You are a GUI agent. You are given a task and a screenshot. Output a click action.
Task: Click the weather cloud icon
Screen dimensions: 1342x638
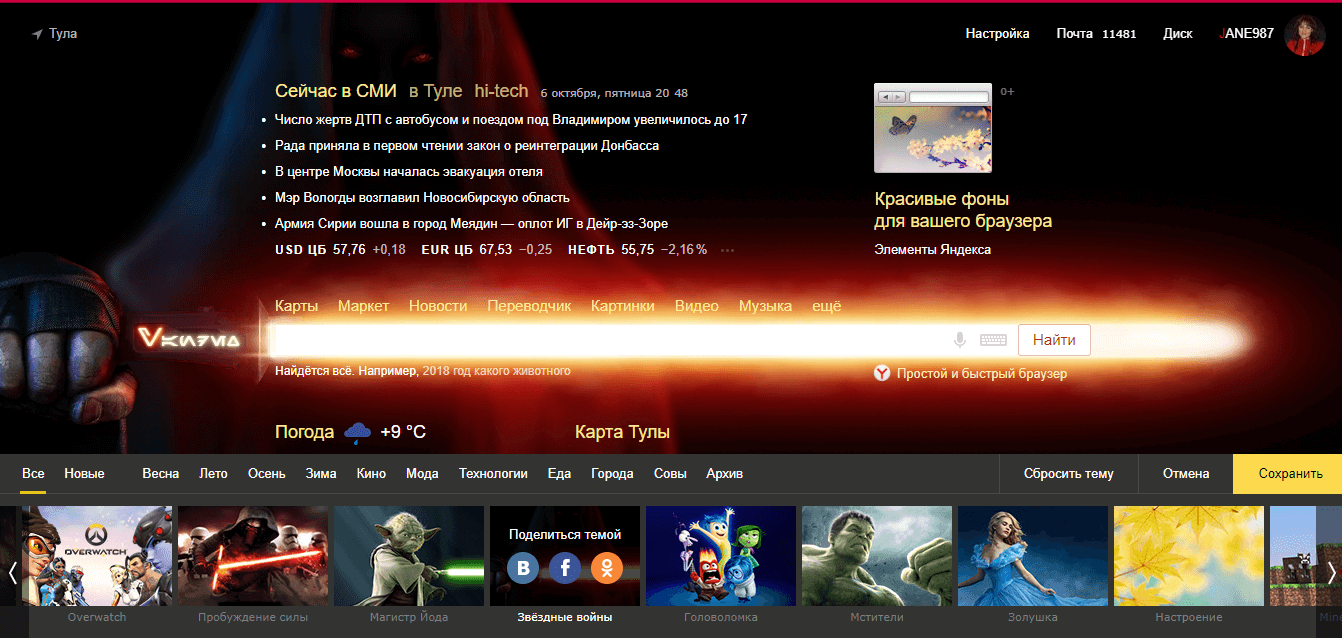click(357, 433)
